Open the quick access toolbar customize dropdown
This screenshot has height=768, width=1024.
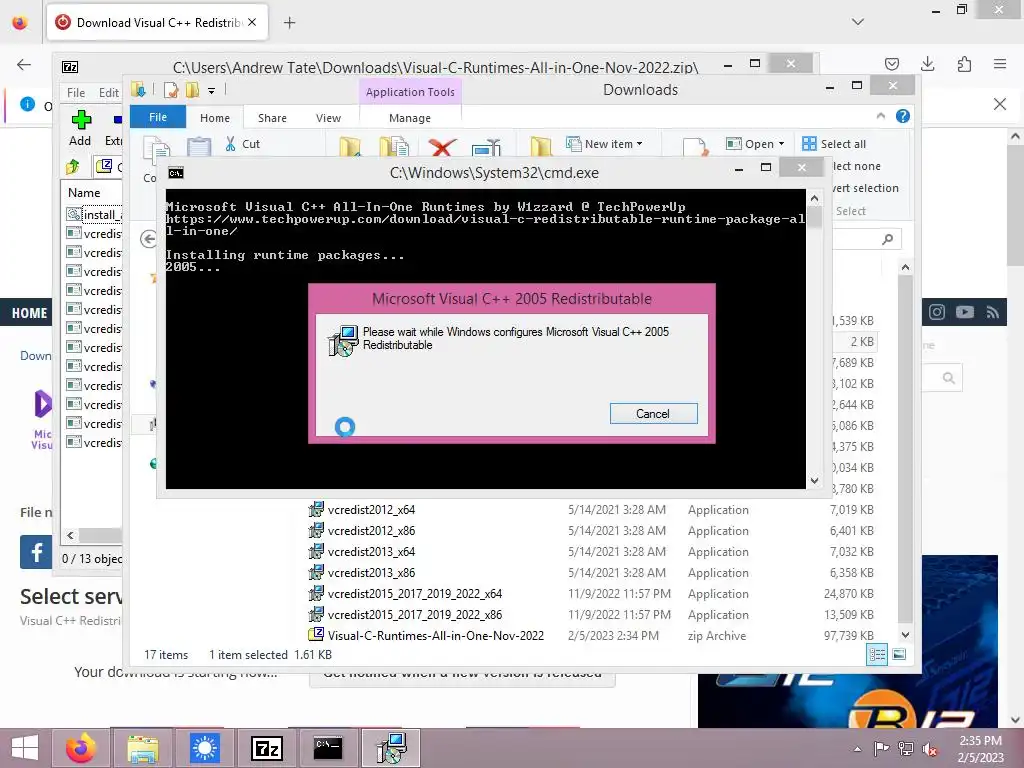tap(212, 90)
